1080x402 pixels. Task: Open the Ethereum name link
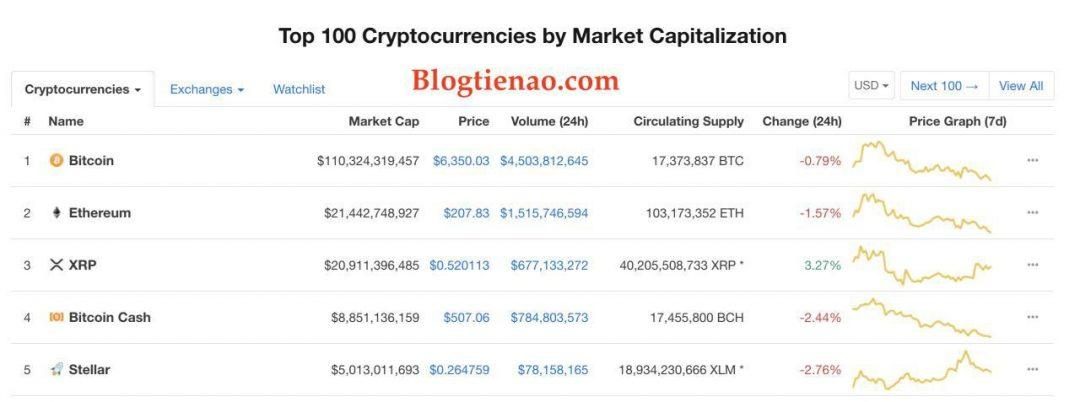click(x=99, y=213)
